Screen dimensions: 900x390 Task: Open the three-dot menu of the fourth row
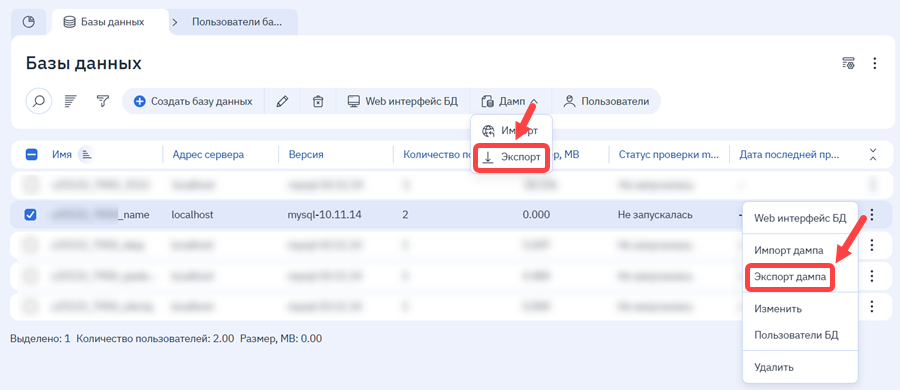(x=872, y=276)
